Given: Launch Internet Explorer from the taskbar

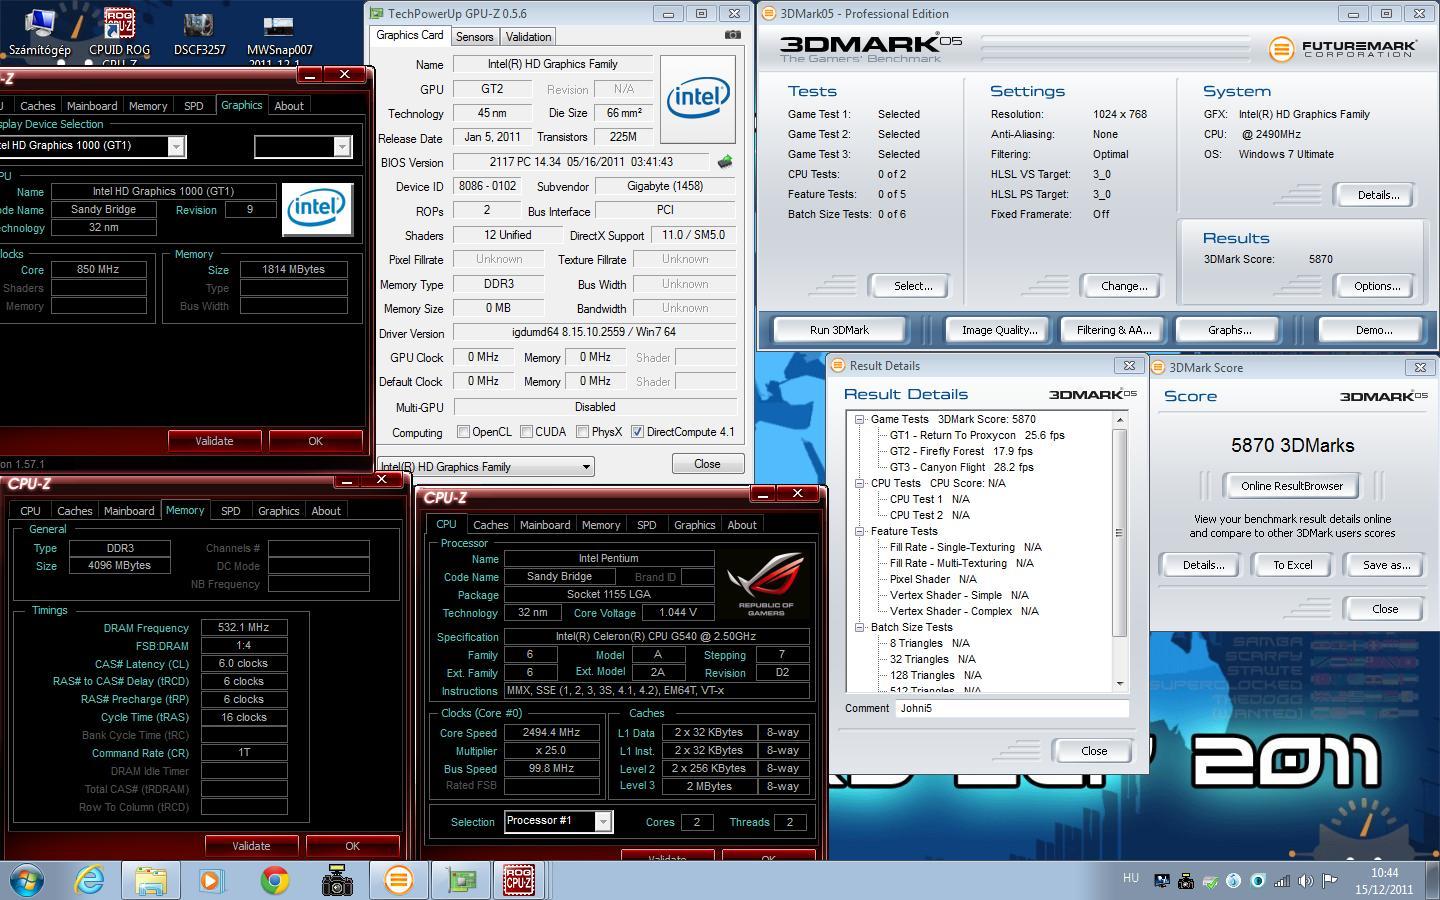Looking at the screenshot, I should click(x=90, y=880).
